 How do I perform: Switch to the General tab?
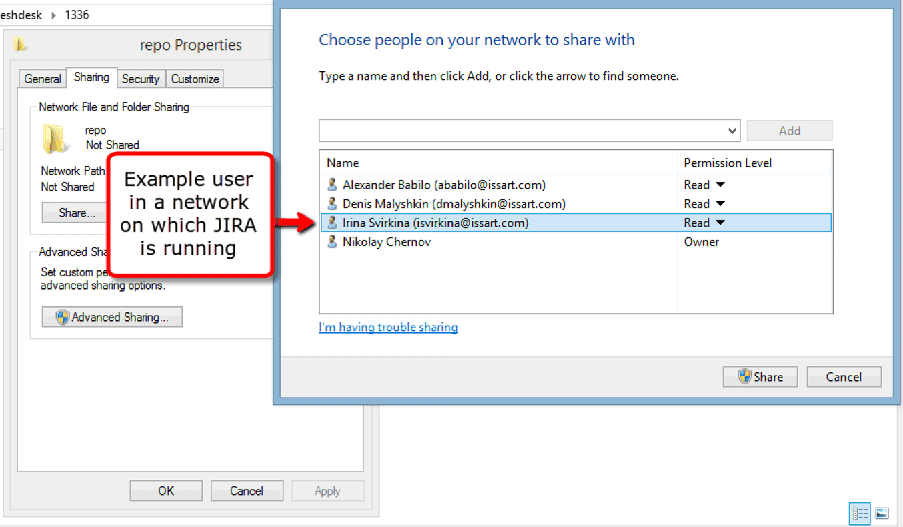point(43,79)
